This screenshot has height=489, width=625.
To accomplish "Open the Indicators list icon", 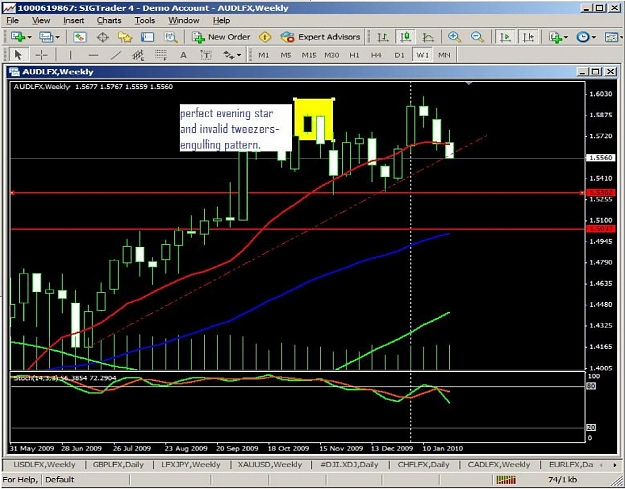I will (554, 37).
